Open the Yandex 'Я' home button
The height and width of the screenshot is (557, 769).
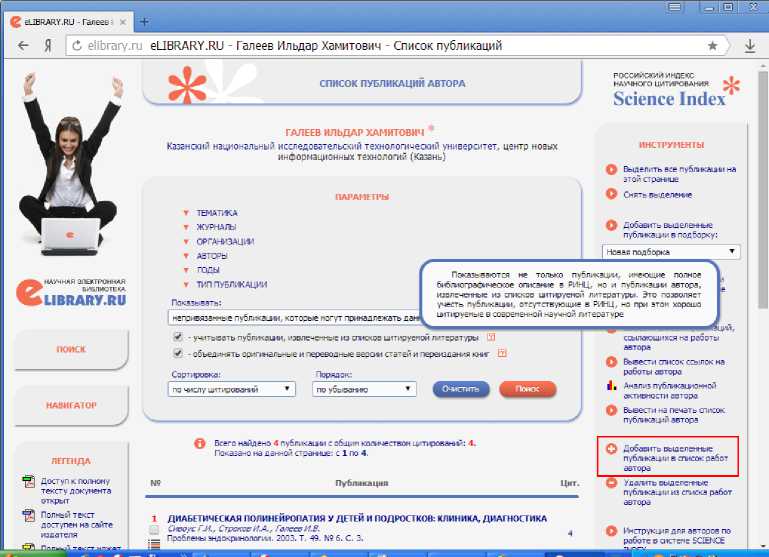pyautogui.click(x=48, y=46)
